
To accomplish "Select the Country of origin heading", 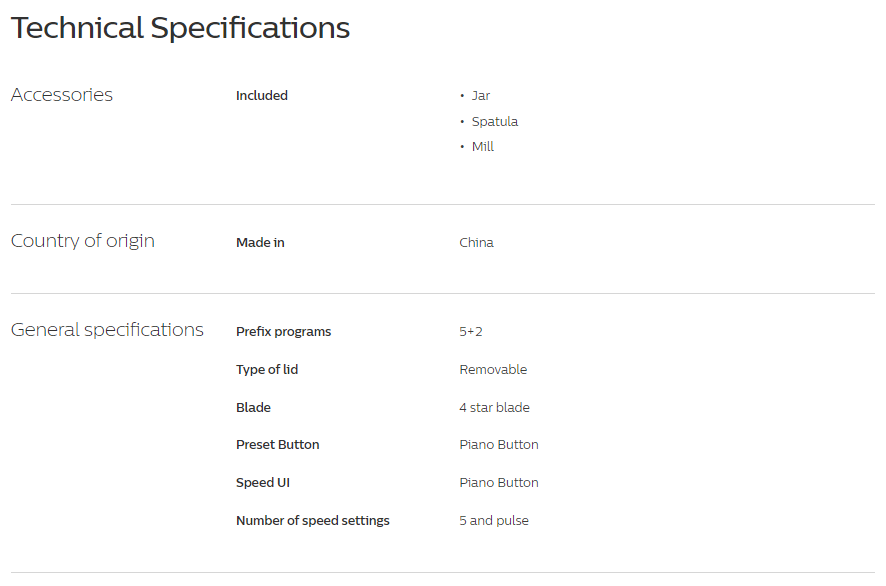I will 82,241.
